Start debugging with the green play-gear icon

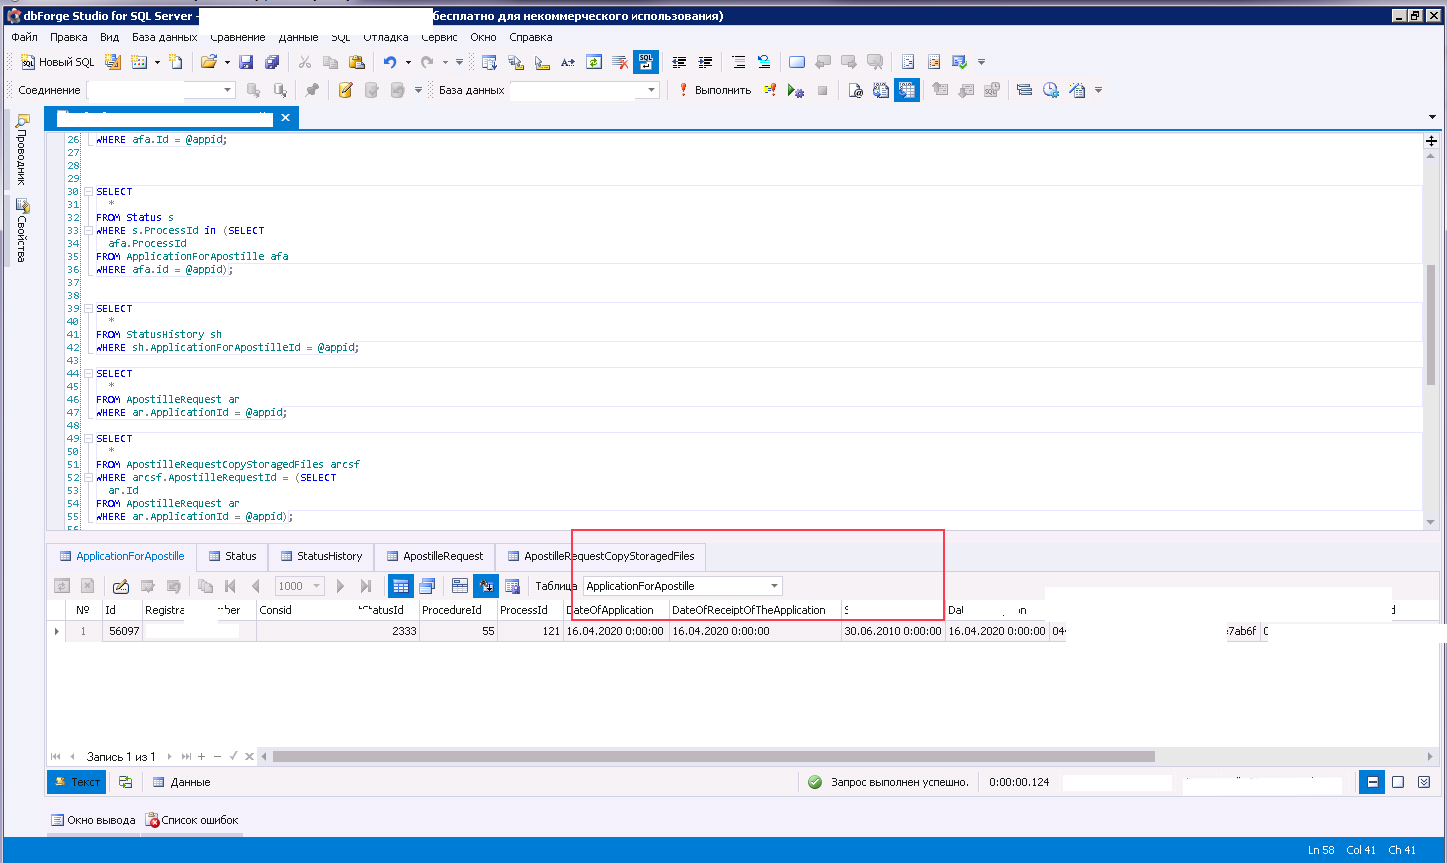pyautogui.click(x=796, y=90)
